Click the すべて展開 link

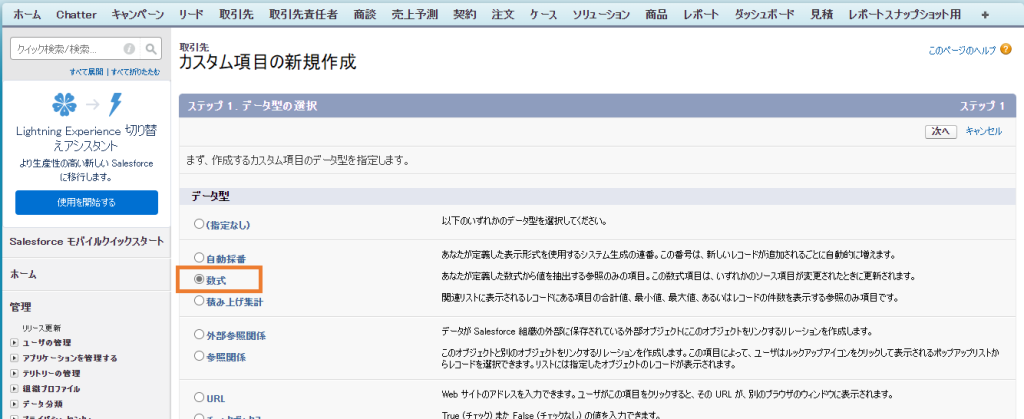pos(86,72)
